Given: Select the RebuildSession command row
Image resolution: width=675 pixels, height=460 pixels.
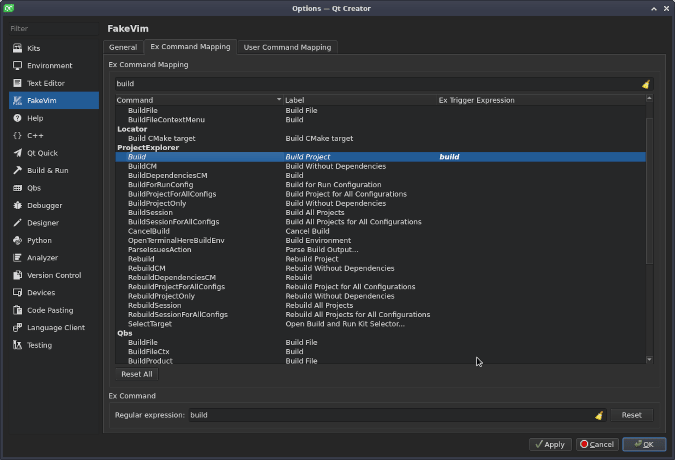Looking at the screenshot, I should [155, 305].
